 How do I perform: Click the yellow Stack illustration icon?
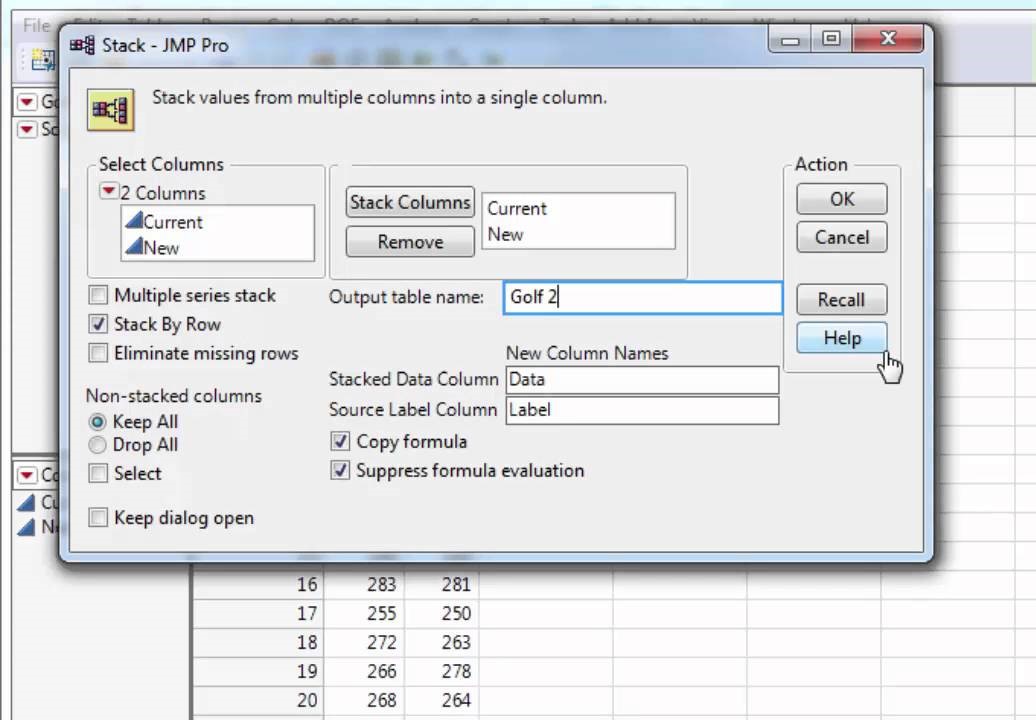[x=110, y=110]
